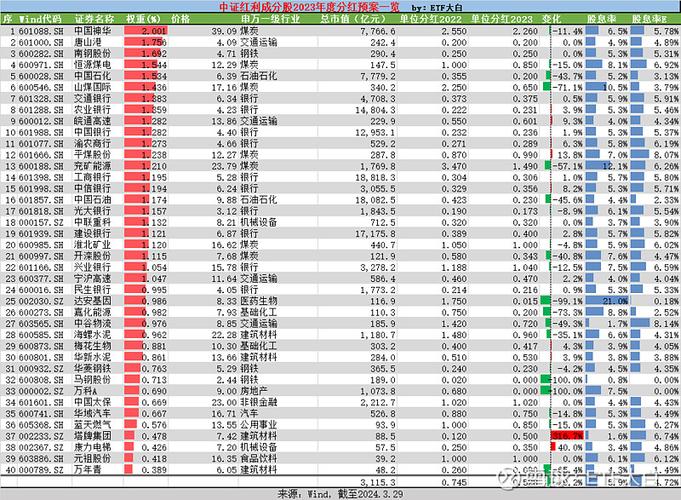Image resolution: width=681 pixels, height=500 pixels.
Task: Select the stock name 民生银行
Action: click(x=93, y=290)
